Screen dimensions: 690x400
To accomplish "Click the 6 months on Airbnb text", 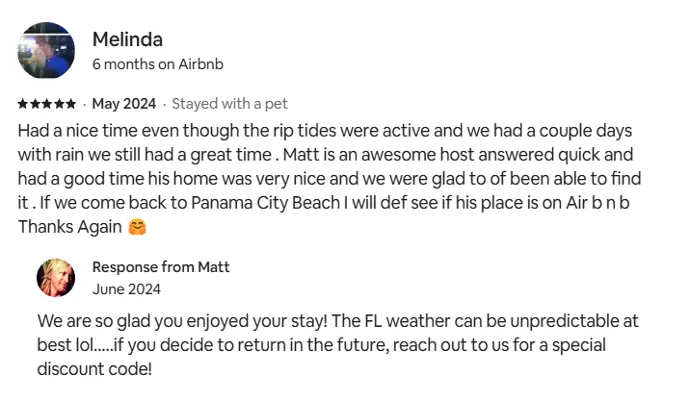I will (x=158, y=64).
